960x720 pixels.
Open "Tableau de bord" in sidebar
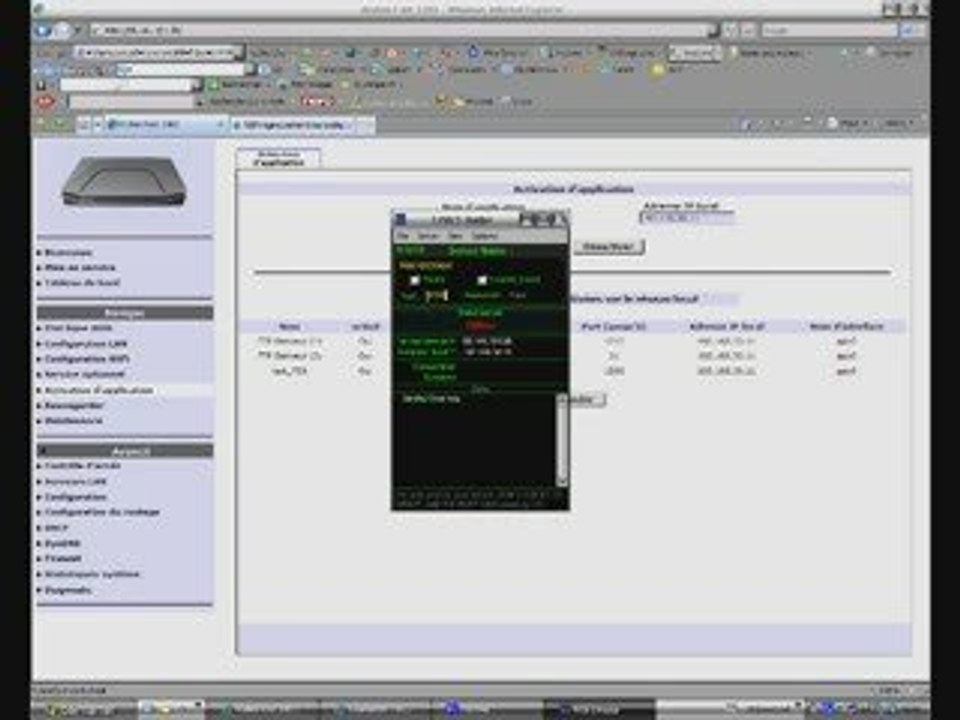82,283
